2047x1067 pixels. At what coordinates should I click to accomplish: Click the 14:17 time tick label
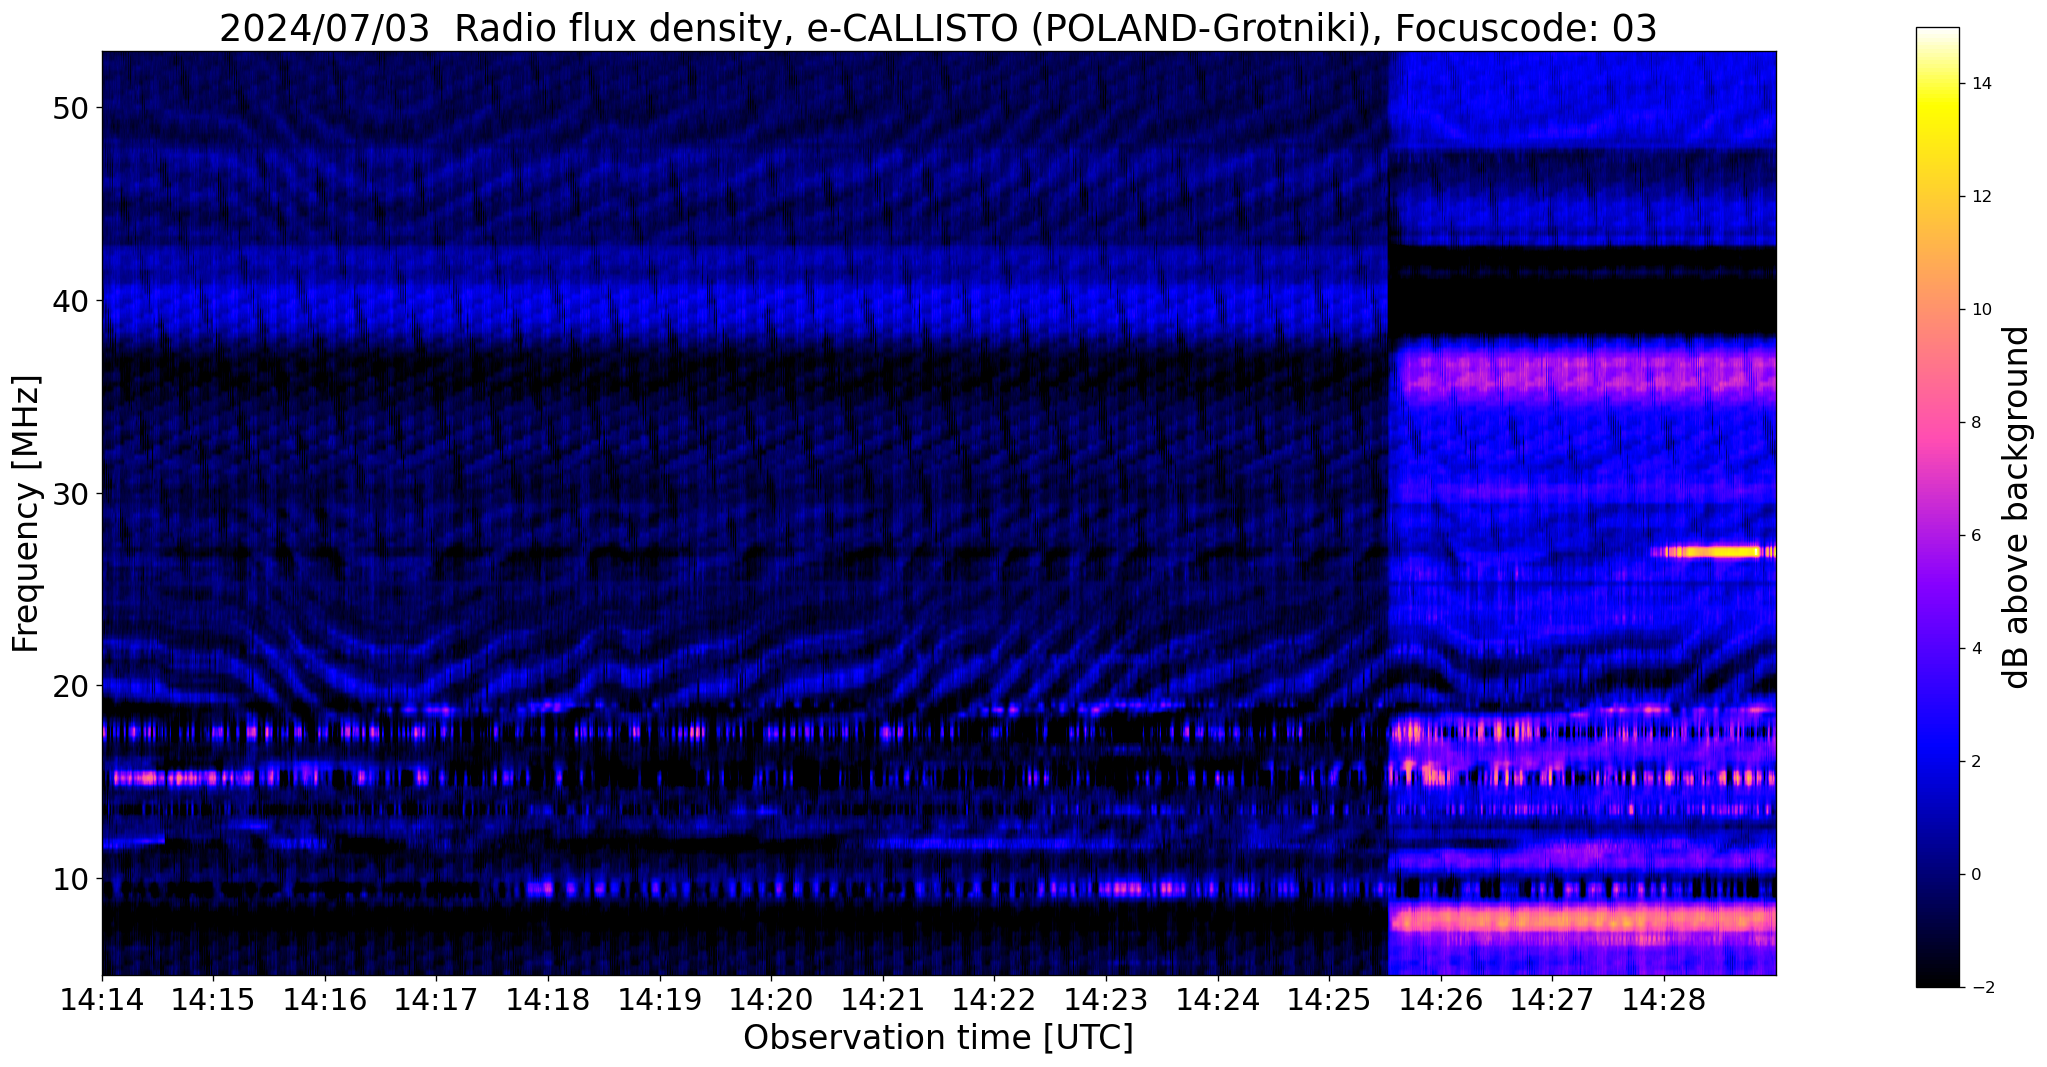tap(436, 999)
